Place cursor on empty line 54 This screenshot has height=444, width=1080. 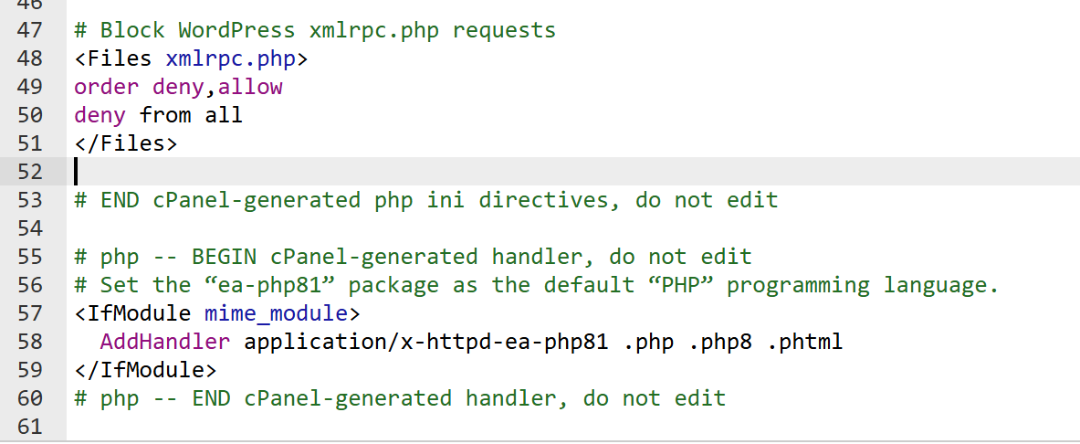tap(573, 228)
